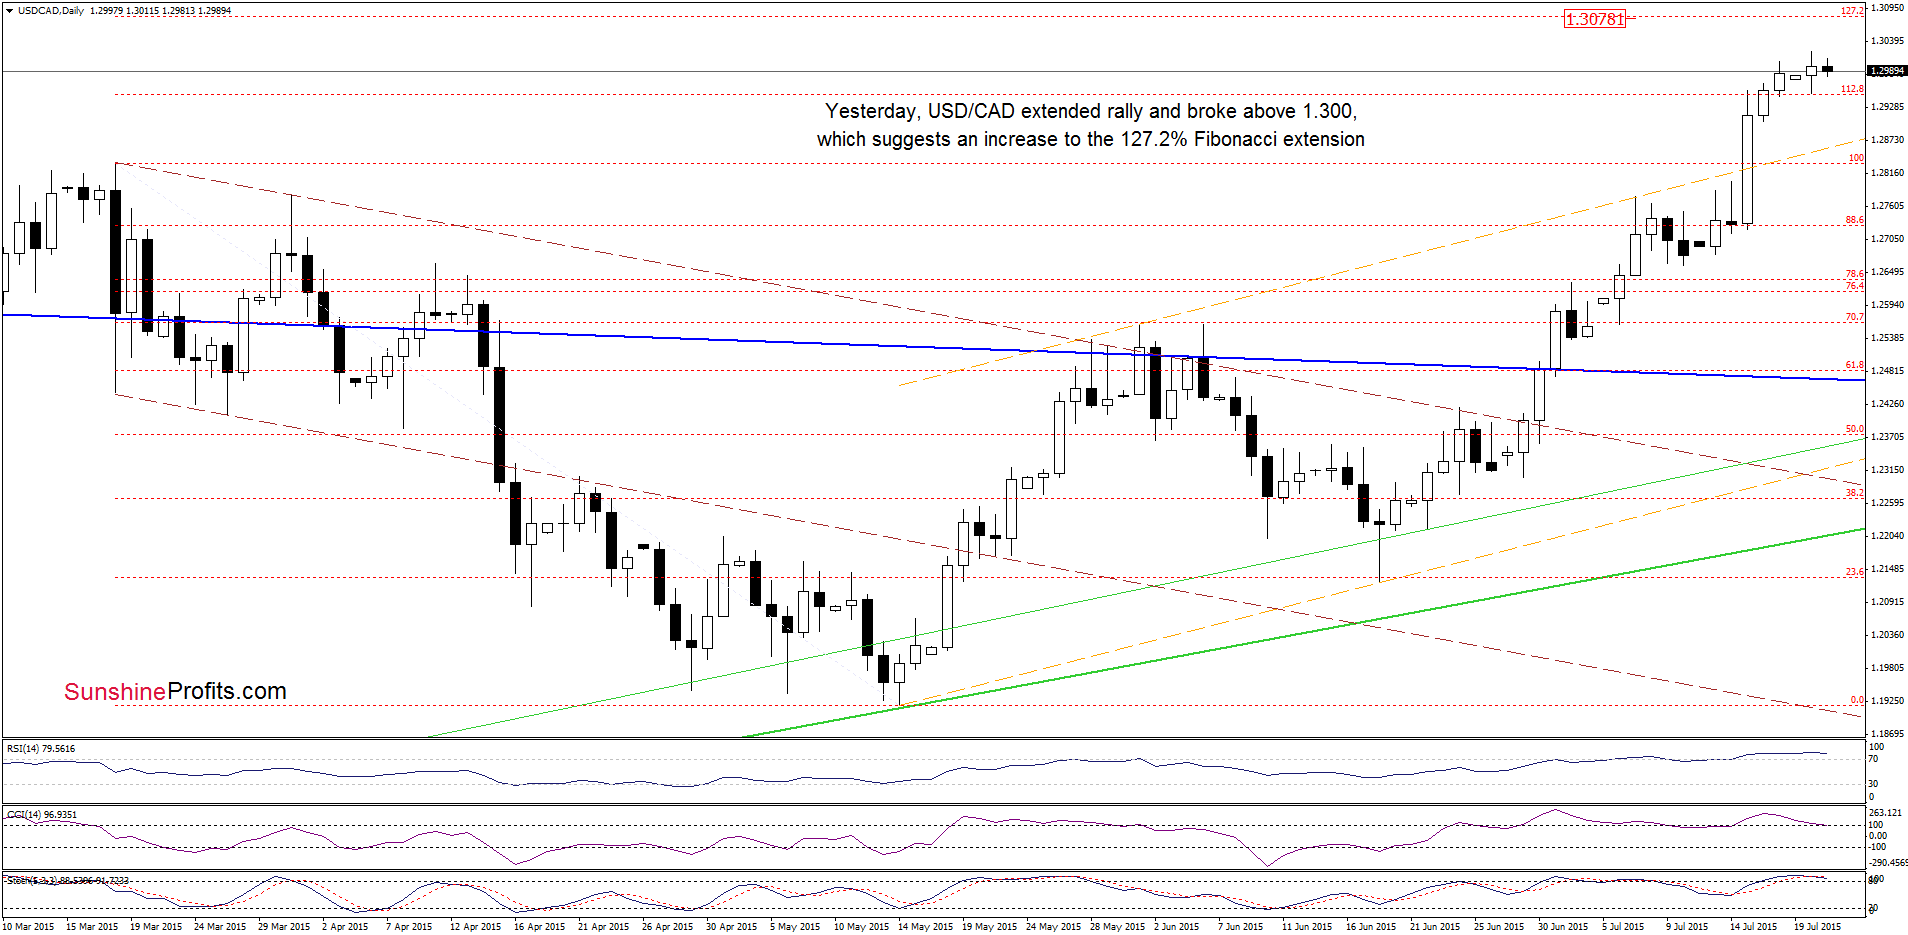The height and width of the screenshot is (935, 1908).
Task: Click price axis value 1.25385
Action: (x=1887, y=337)
